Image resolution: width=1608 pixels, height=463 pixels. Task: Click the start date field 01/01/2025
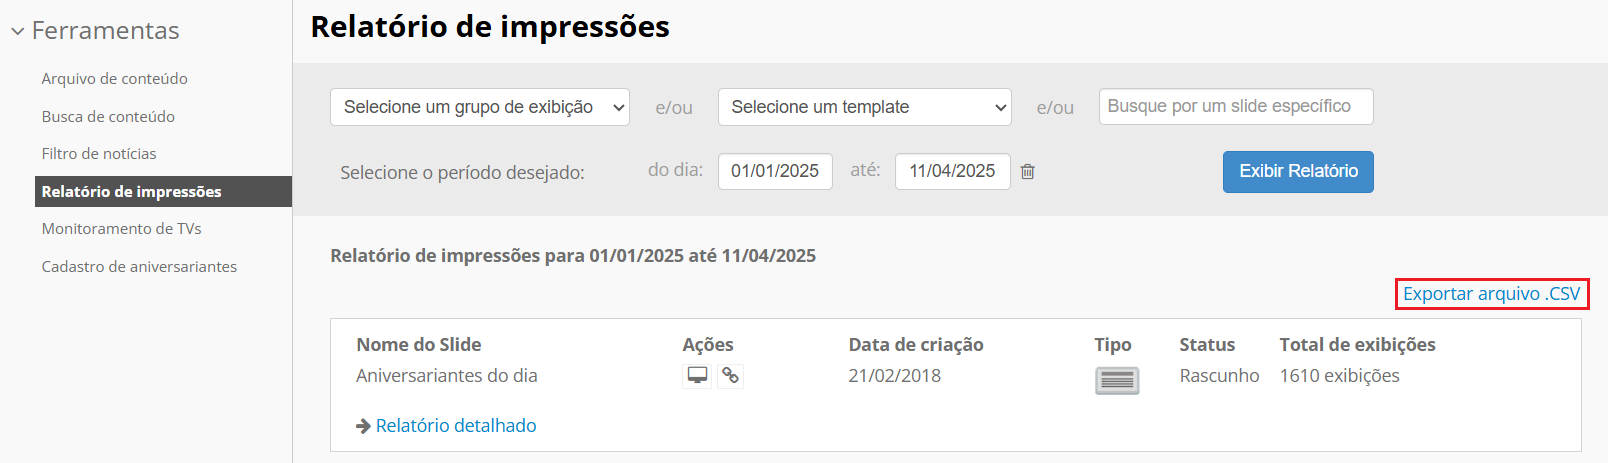tap(775, 171)
